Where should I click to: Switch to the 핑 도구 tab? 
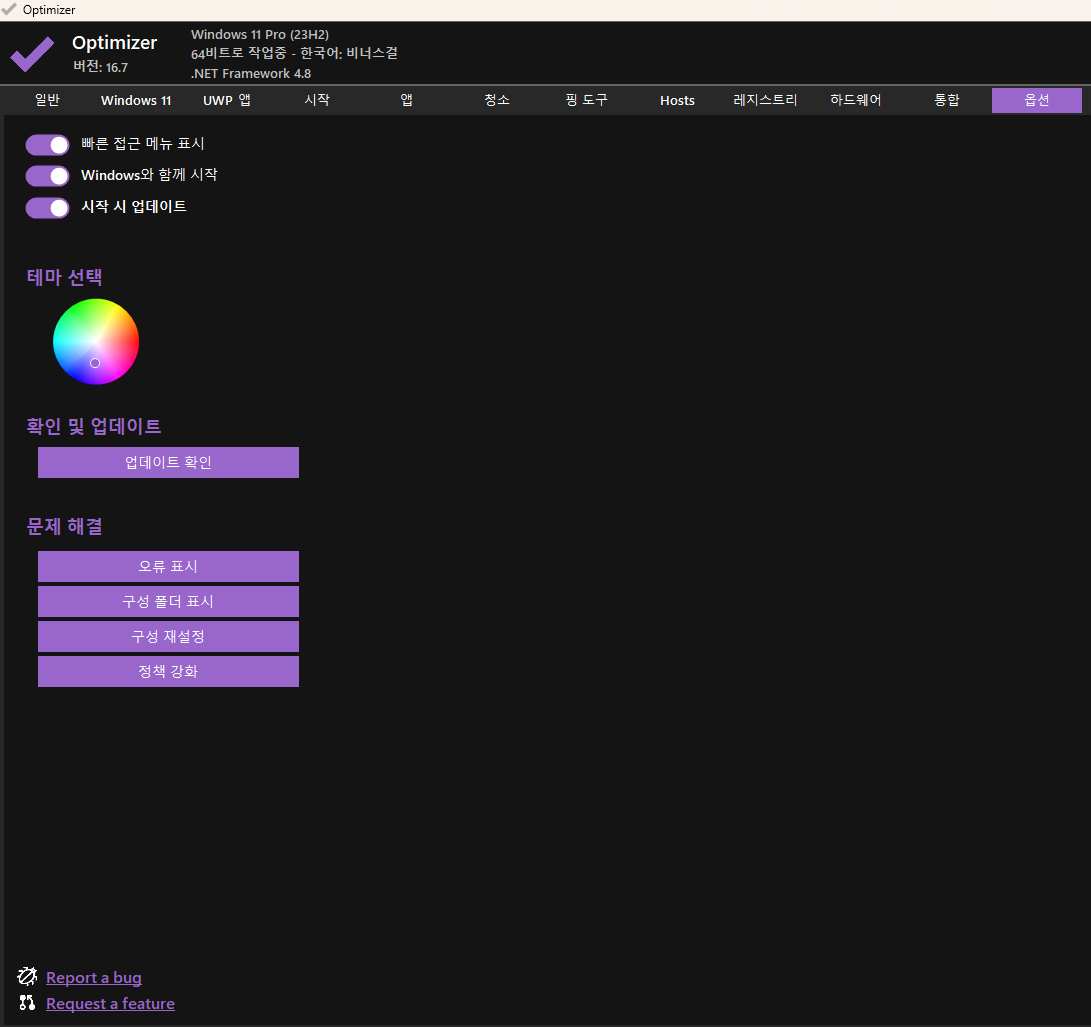pos(587,100)
